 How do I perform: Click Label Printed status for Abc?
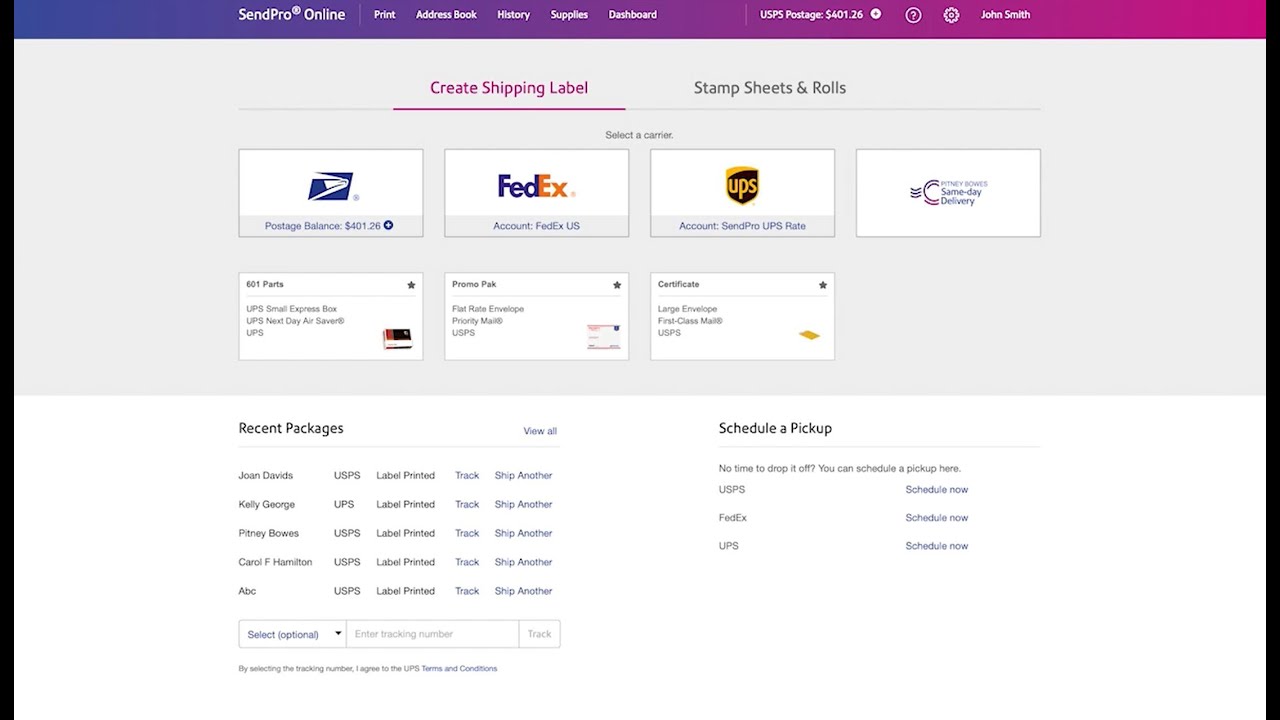[x=405, y=591]
